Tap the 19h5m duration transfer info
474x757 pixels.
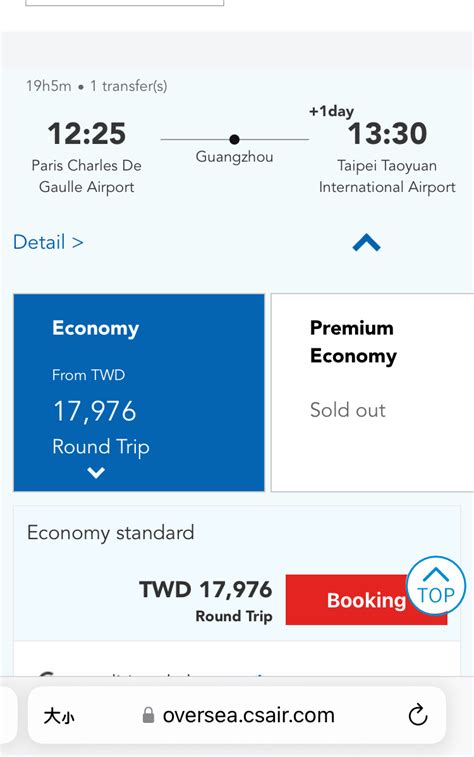coord(97,86)
